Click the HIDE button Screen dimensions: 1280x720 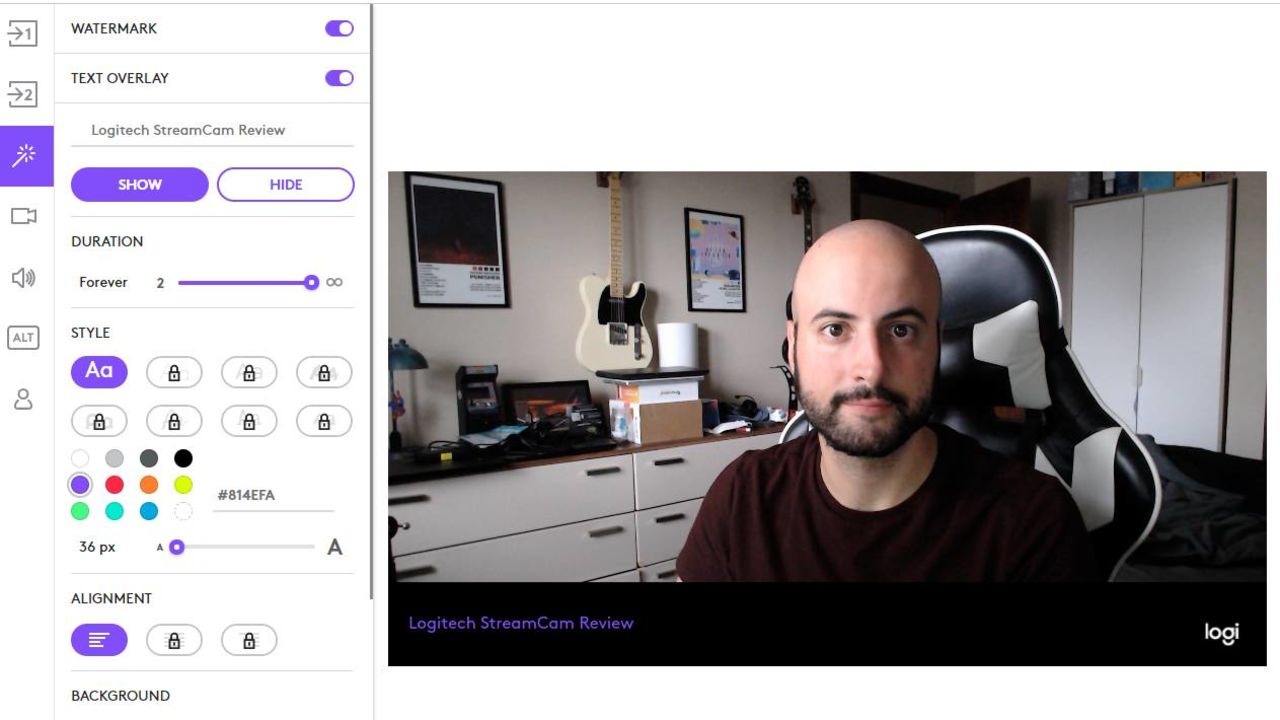pos(286,184)
